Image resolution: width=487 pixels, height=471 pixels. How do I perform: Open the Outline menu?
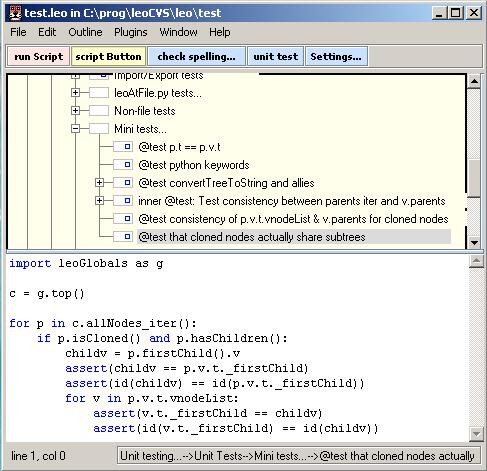(x=85, y=32)
